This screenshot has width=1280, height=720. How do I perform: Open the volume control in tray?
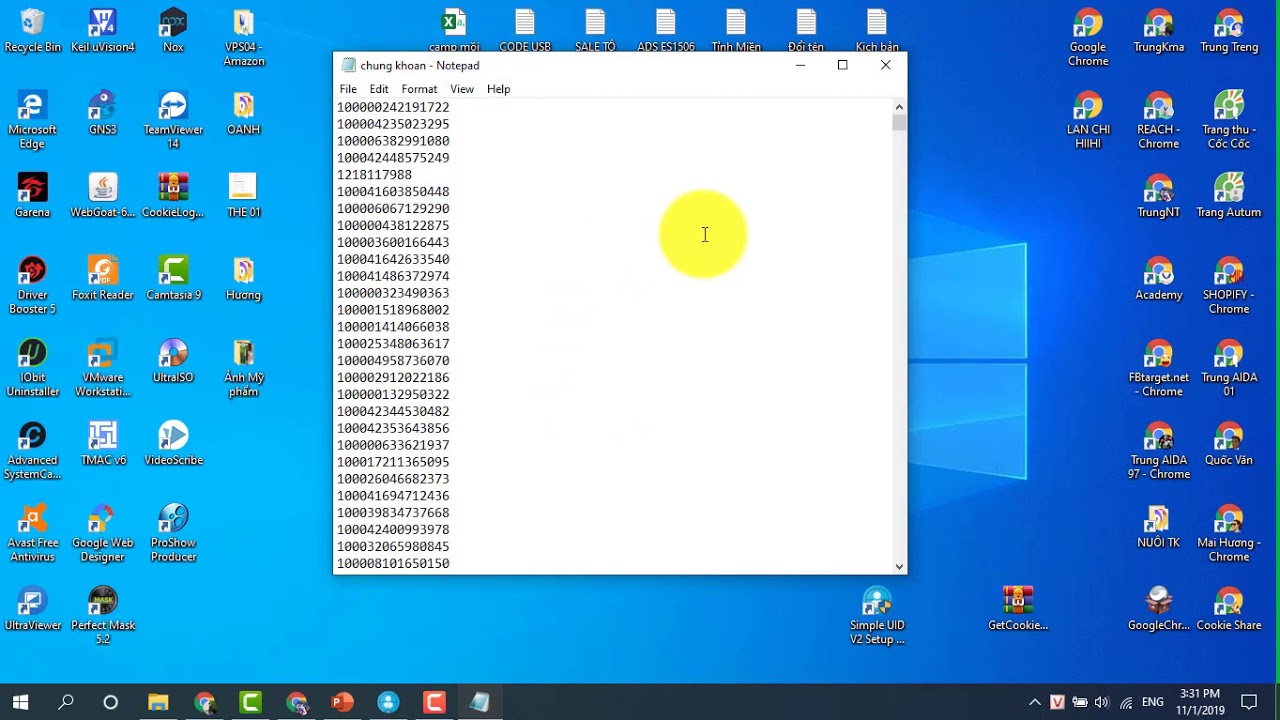[x=1102, y=702]
